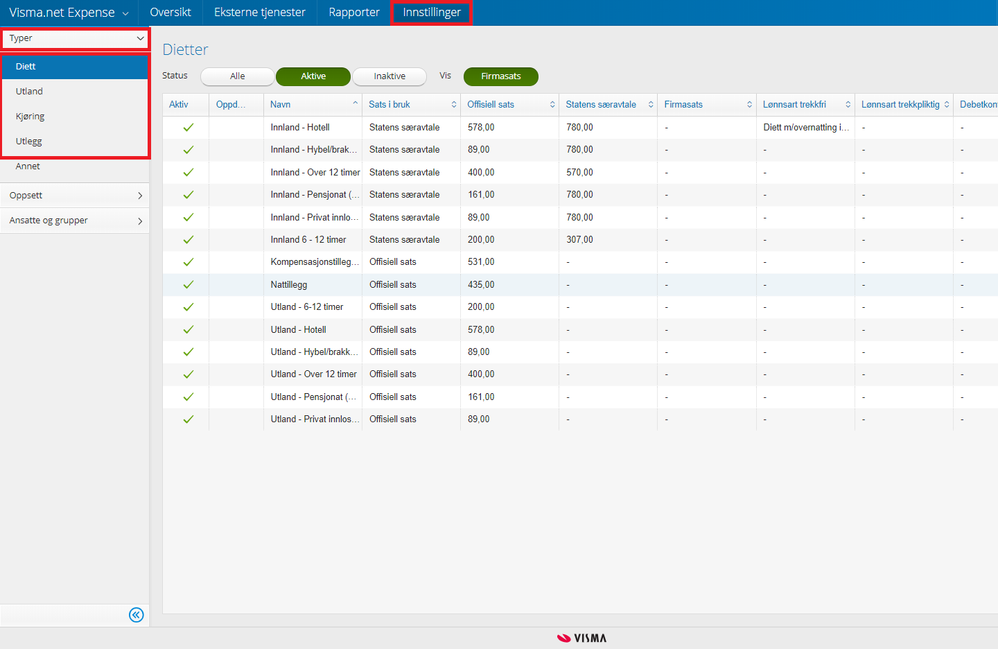
Task: Open Eksterne tjenester tab
Action: (x=260, y=12)
